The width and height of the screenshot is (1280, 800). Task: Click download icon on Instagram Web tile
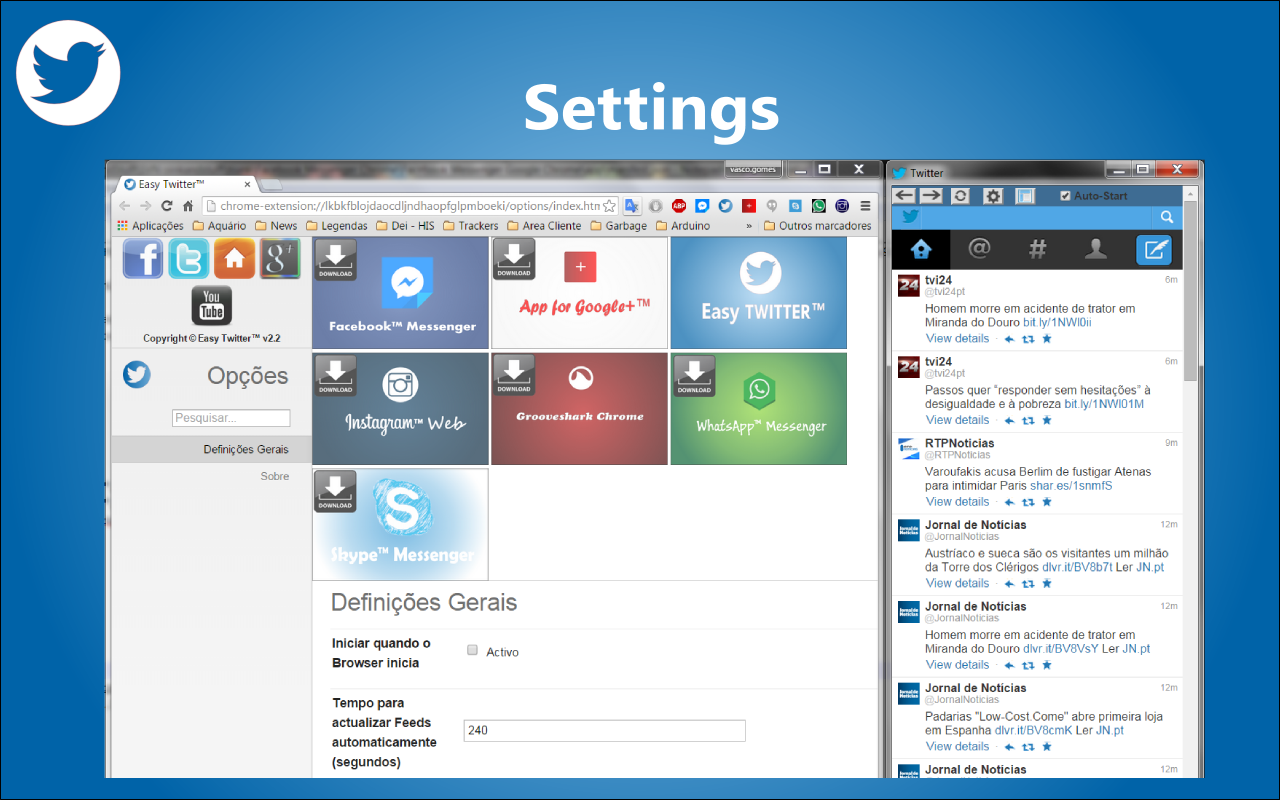pyautogui.click(x=335, y=376)
